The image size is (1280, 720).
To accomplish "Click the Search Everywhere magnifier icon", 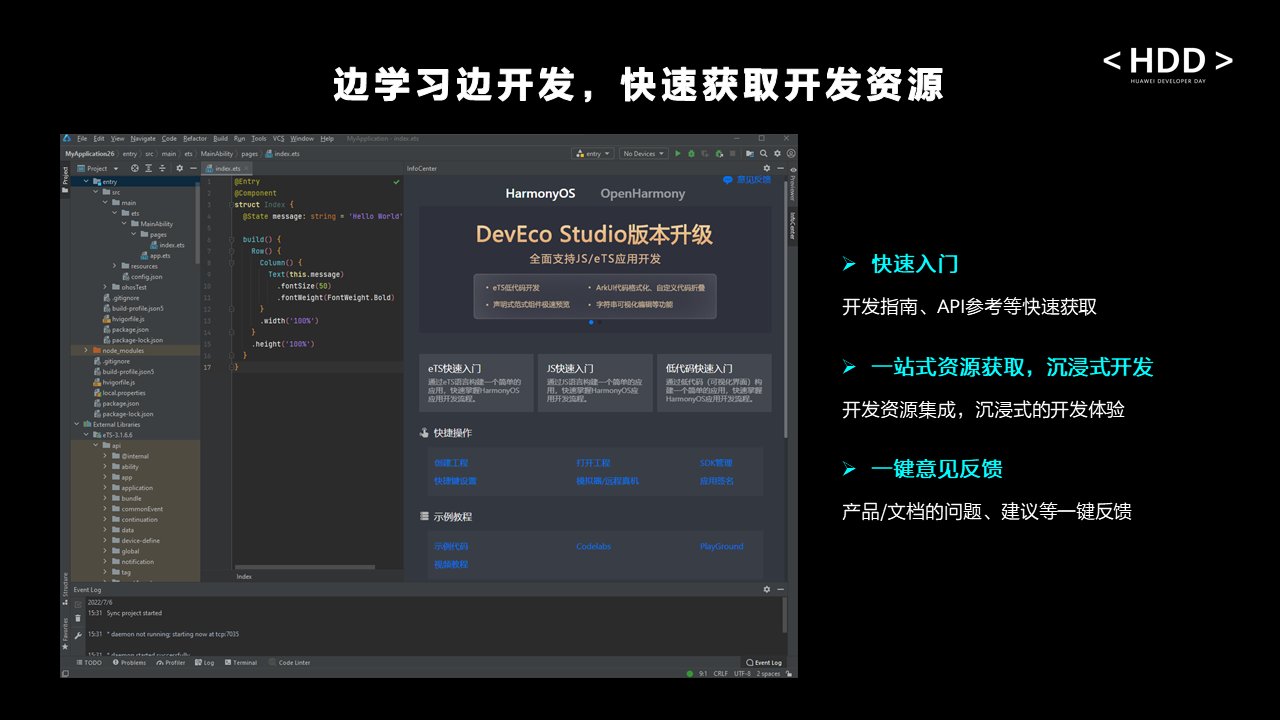I will click(763, 154).
